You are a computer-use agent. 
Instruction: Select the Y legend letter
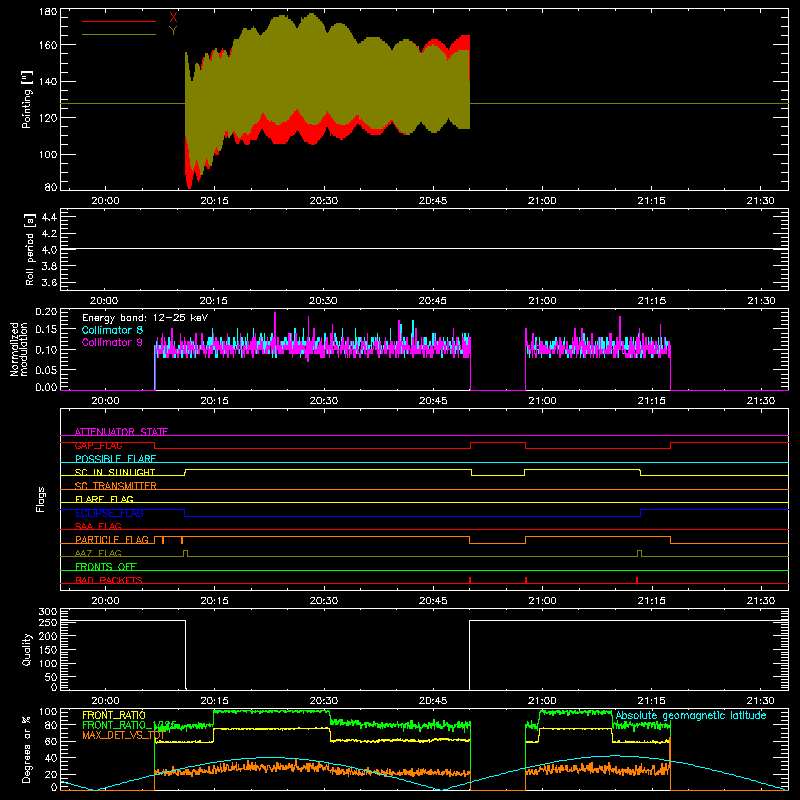[173, 31]
